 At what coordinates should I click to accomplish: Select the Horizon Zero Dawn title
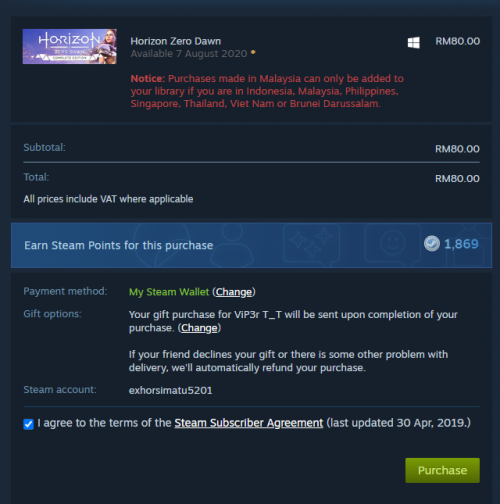click(x=176, y=41)
